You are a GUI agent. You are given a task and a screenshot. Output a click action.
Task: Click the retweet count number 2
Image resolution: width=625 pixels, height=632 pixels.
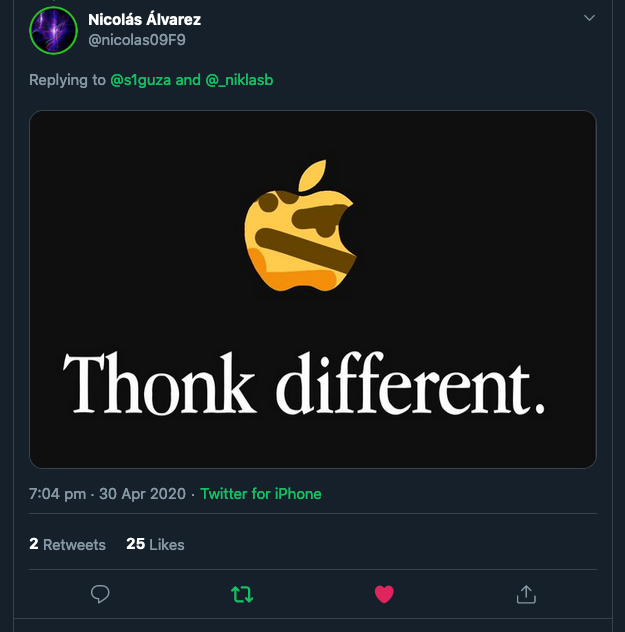[x=34, y=545]
